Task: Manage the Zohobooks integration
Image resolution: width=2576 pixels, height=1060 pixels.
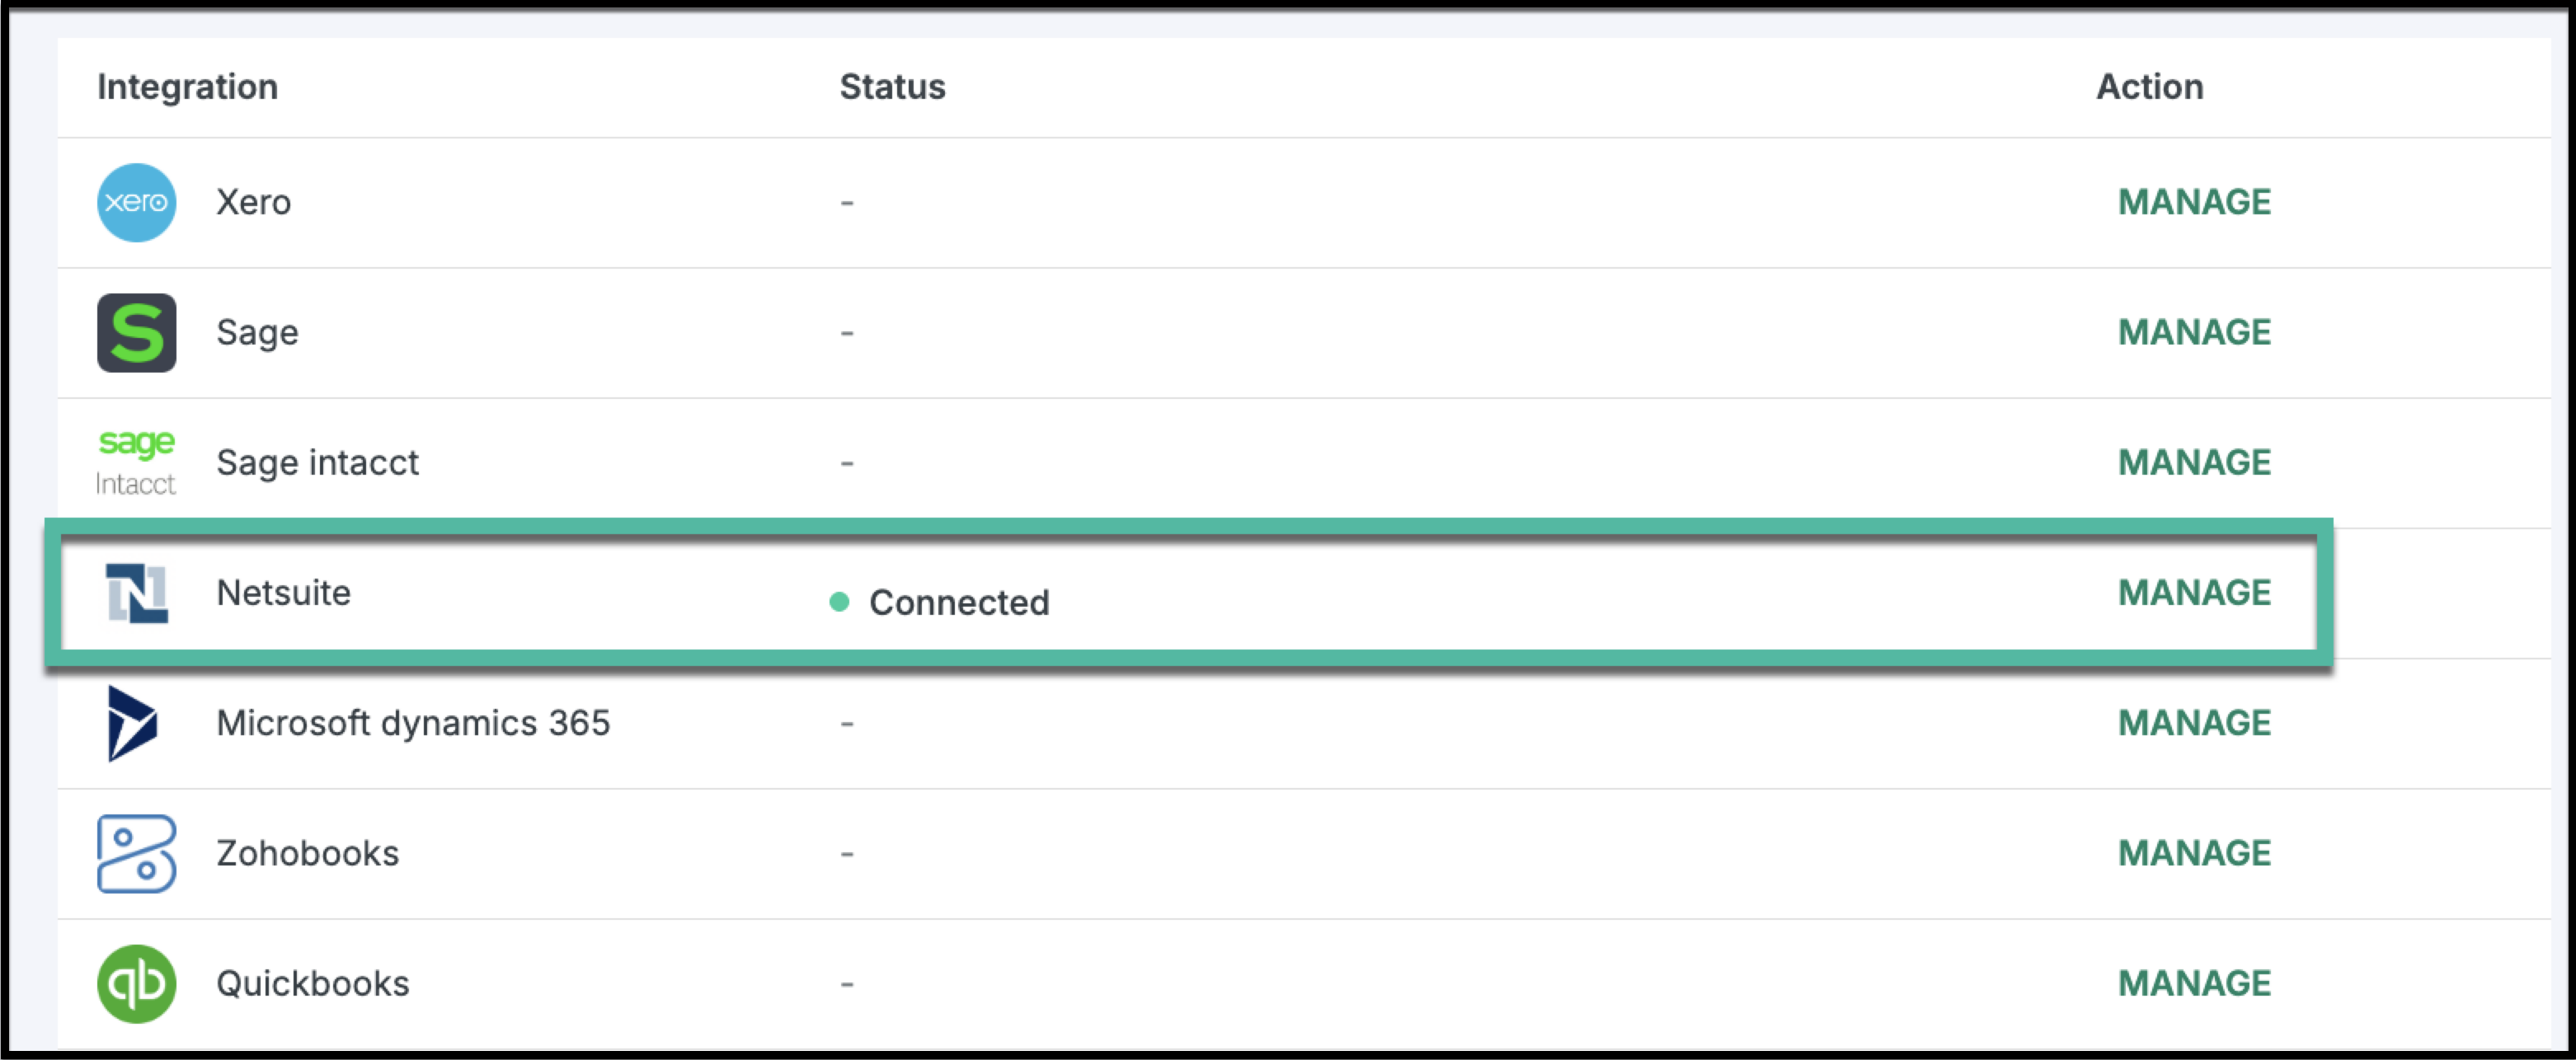Action: pyautogui.click(x=2194, y=853)
